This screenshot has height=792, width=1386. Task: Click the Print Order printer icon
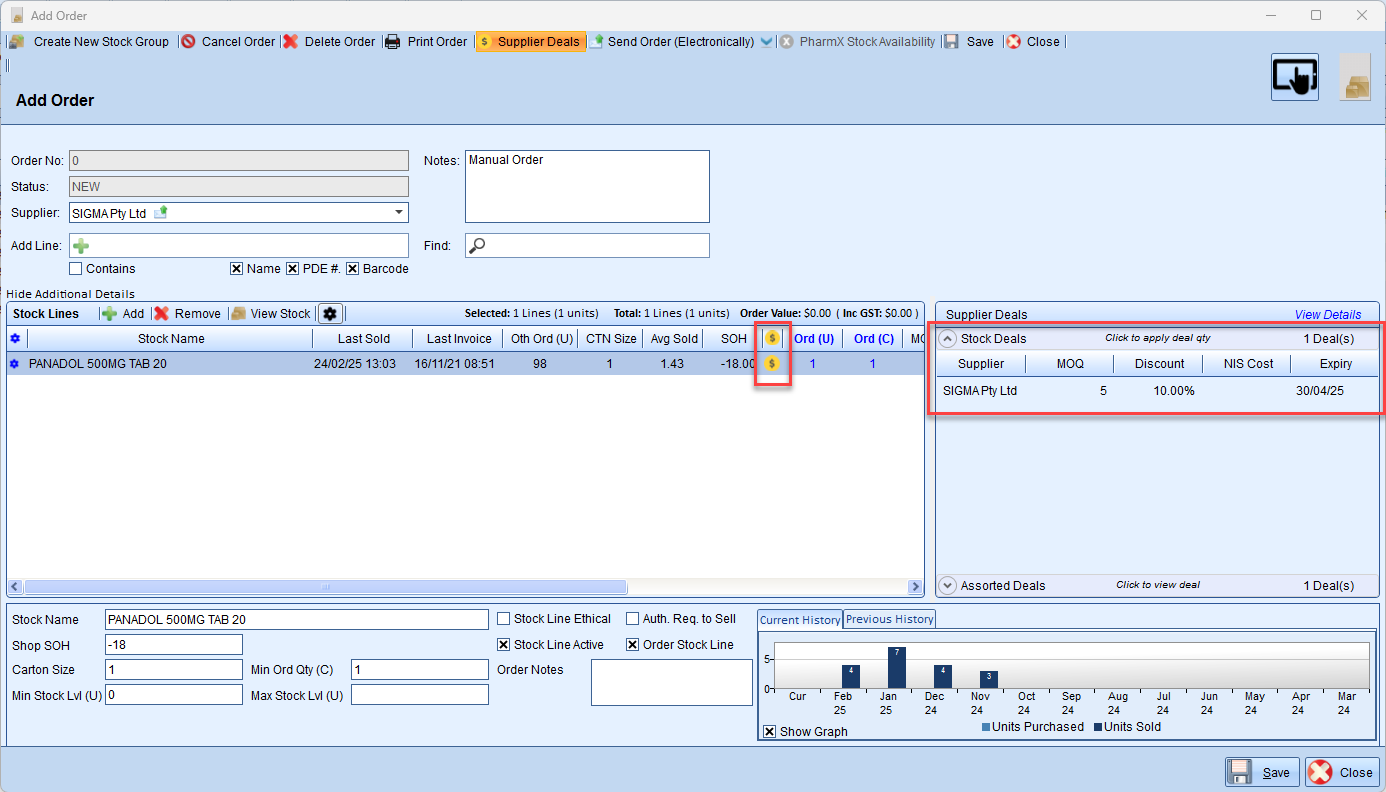pos(393,42)
